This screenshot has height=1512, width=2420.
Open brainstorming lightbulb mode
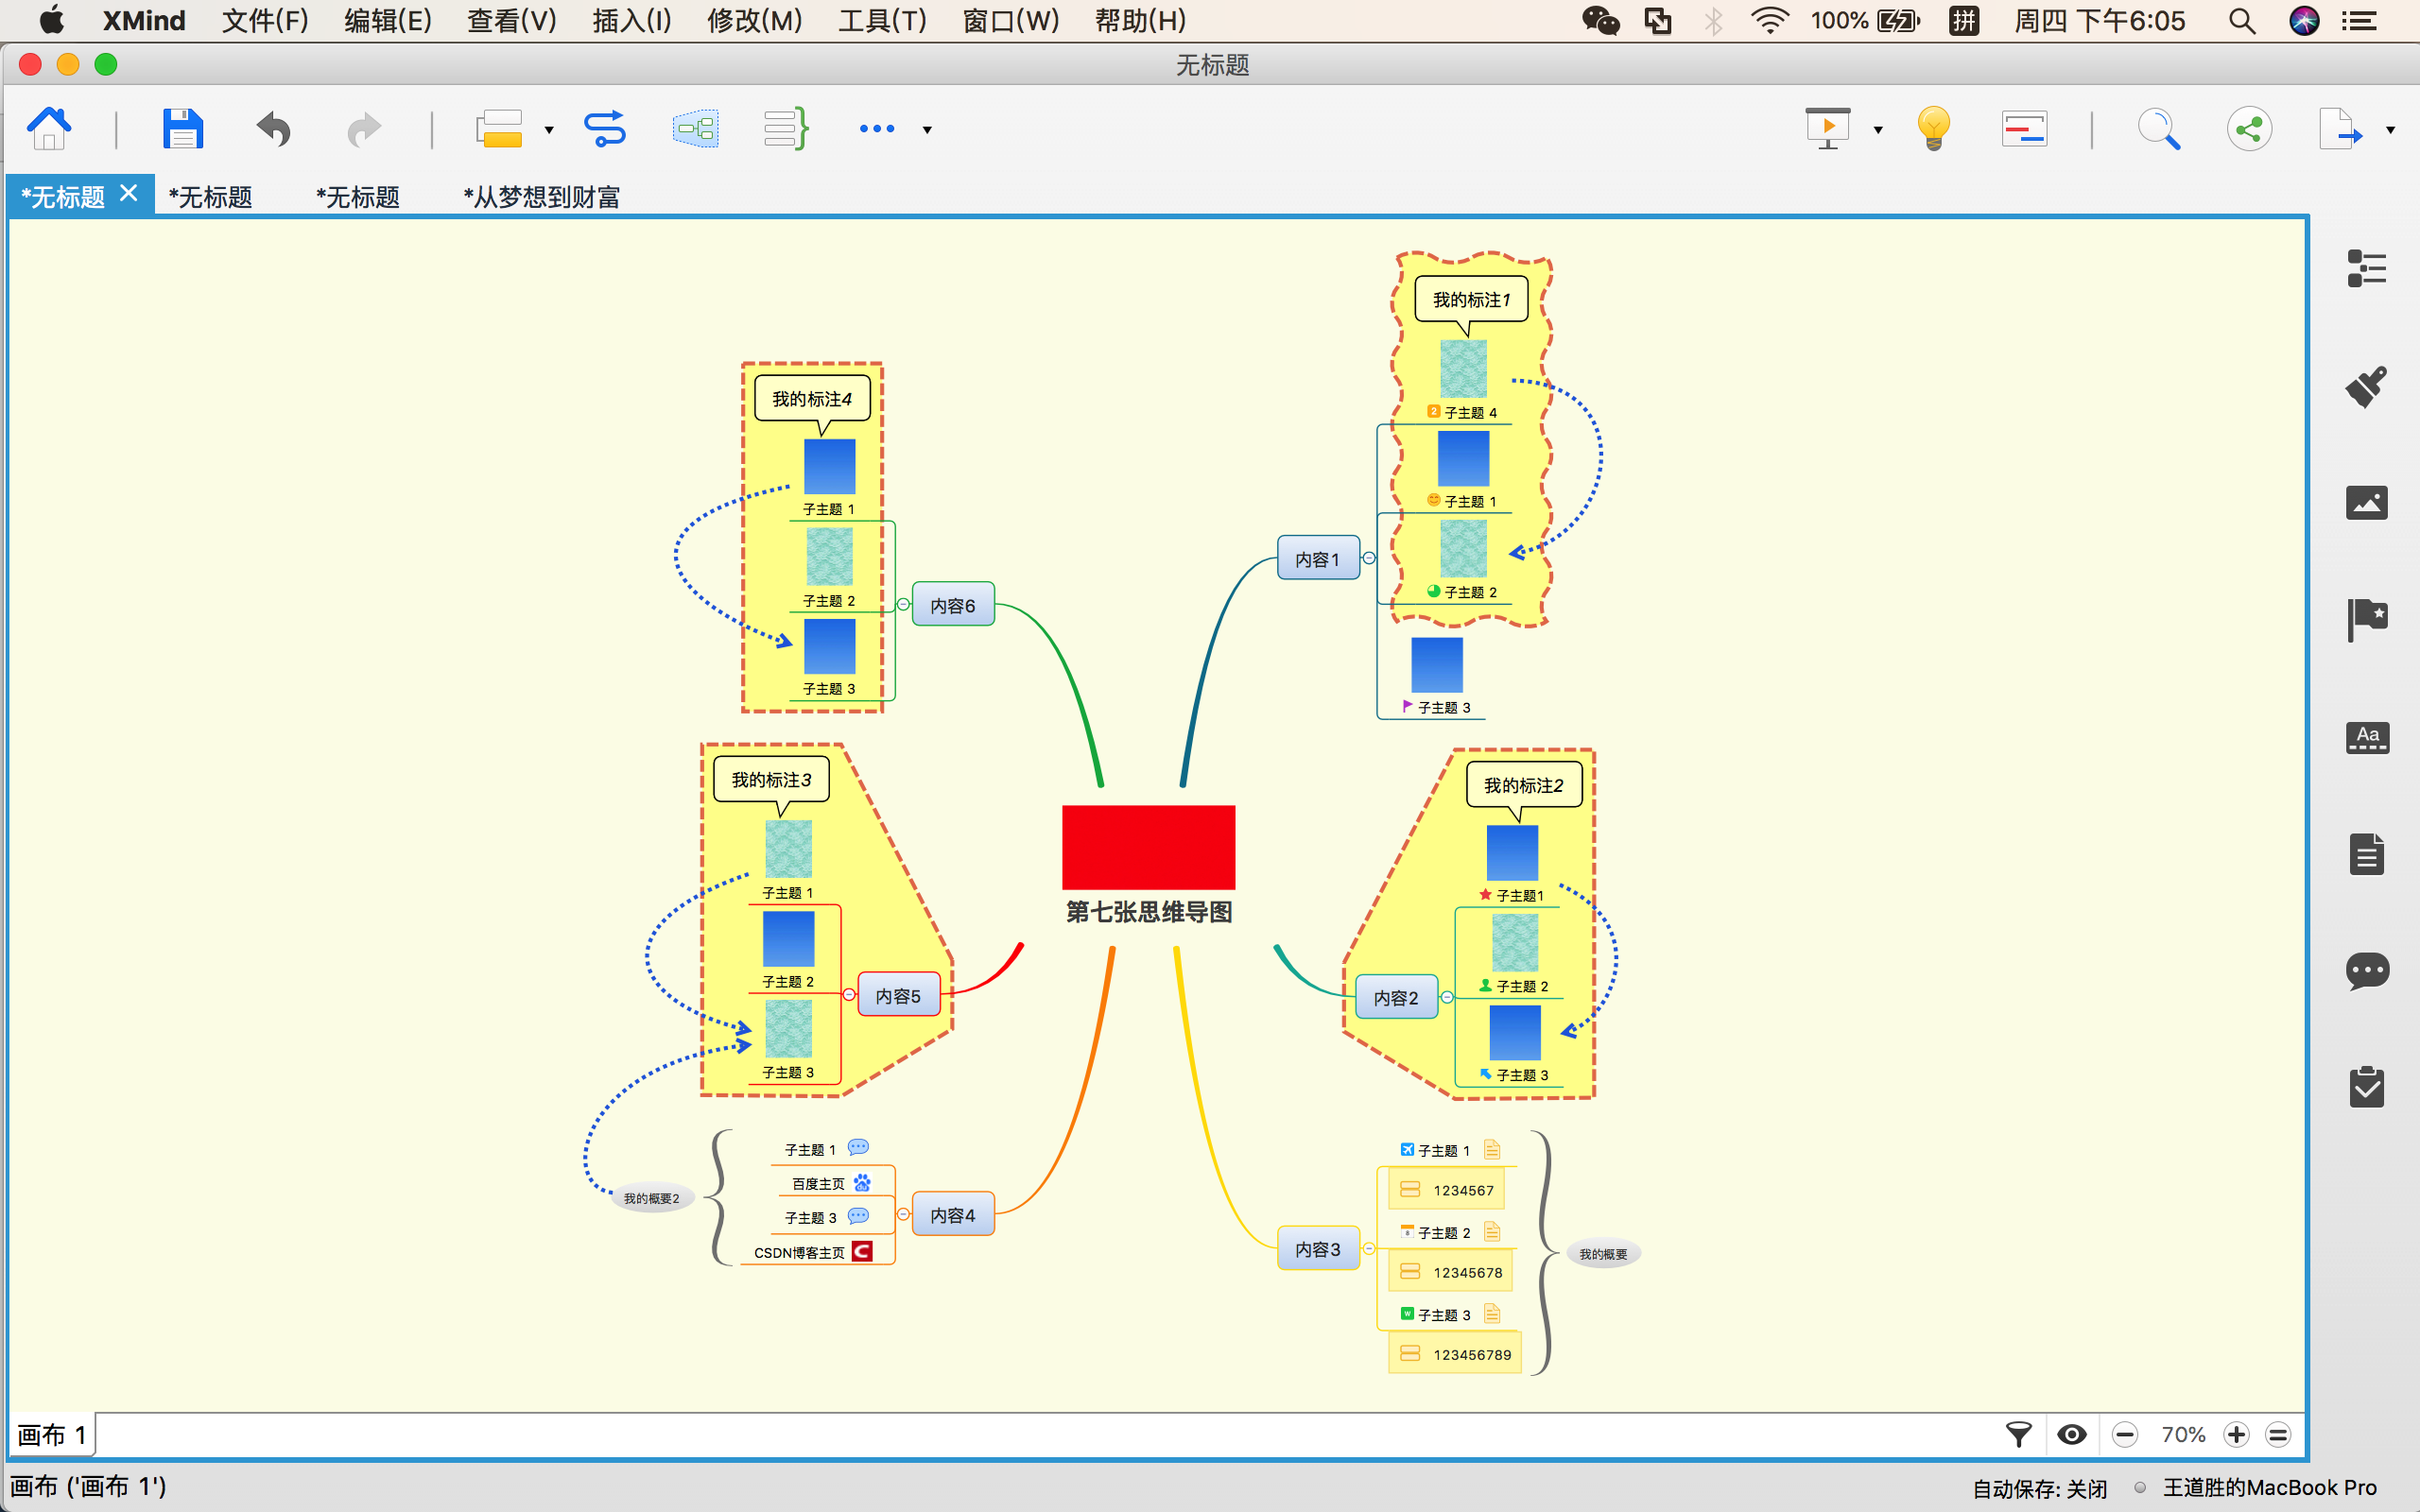click(1933, 129)
